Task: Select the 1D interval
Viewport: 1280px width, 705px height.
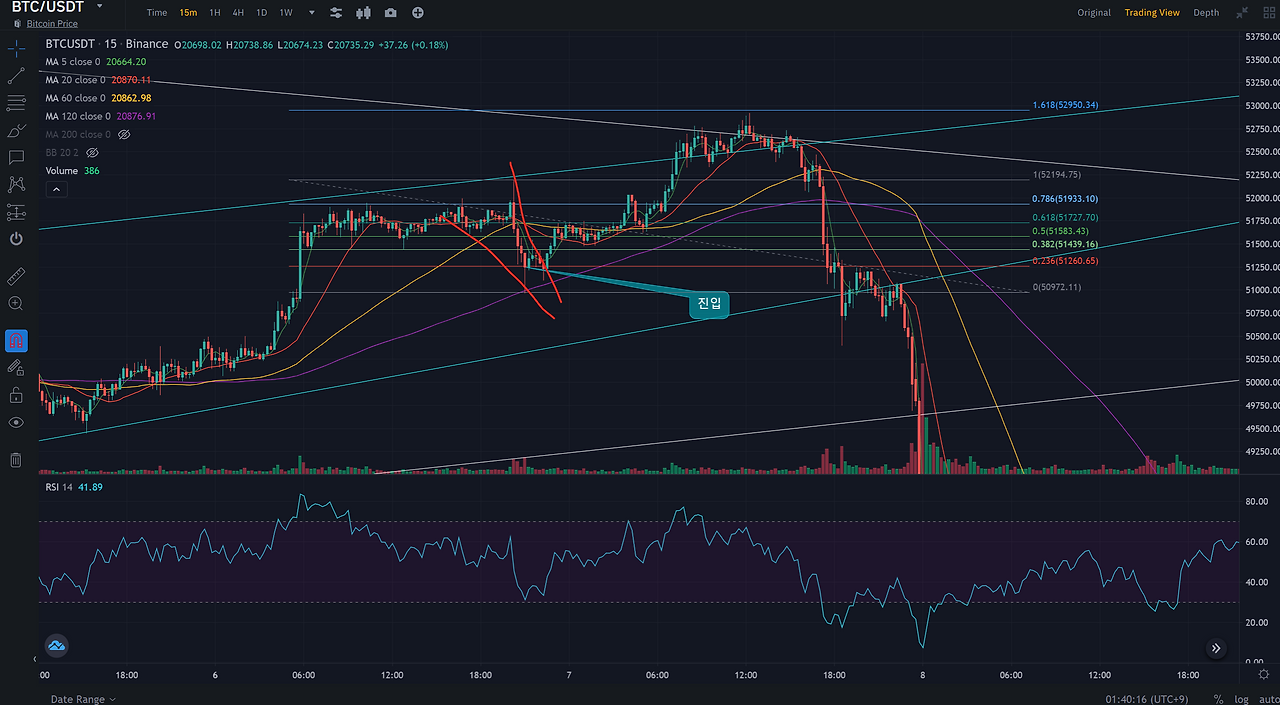Action: [x=261, y=13]
